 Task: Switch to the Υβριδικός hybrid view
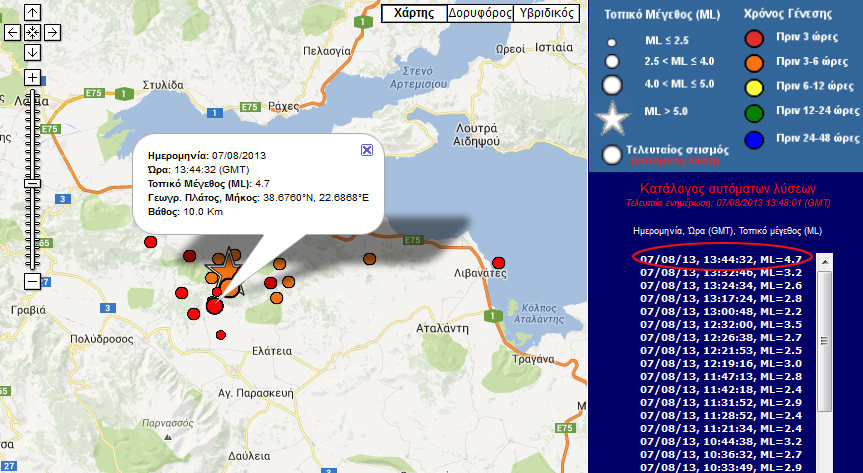[x=546, y=13]
